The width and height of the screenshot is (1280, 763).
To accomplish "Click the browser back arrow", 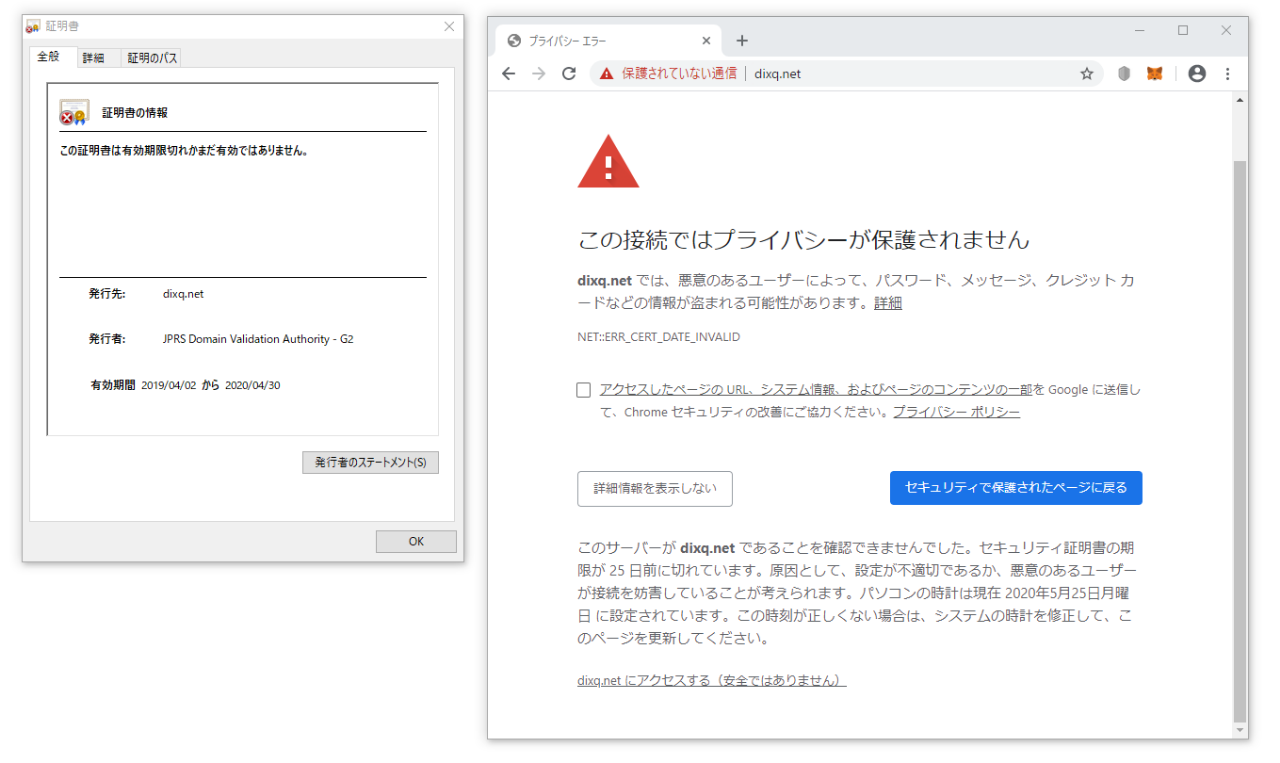I will point(509,74).
